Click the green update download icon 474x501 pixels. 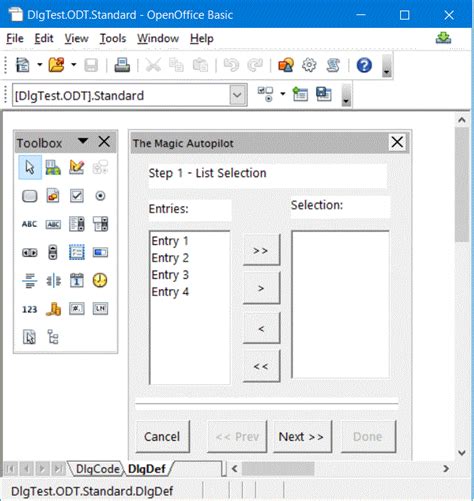[x=444, y=38]
